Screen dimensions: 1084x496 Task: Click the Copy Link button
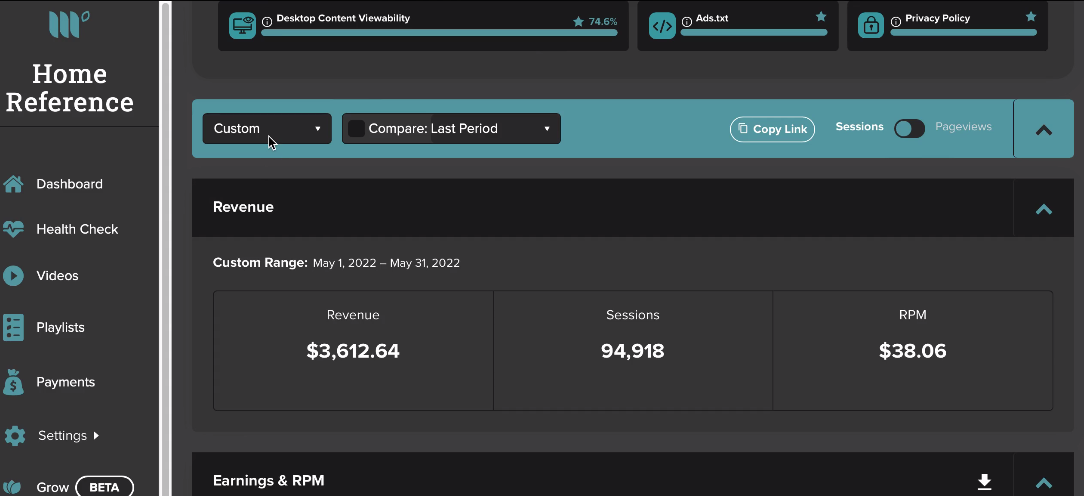click(x=772, y=129)
